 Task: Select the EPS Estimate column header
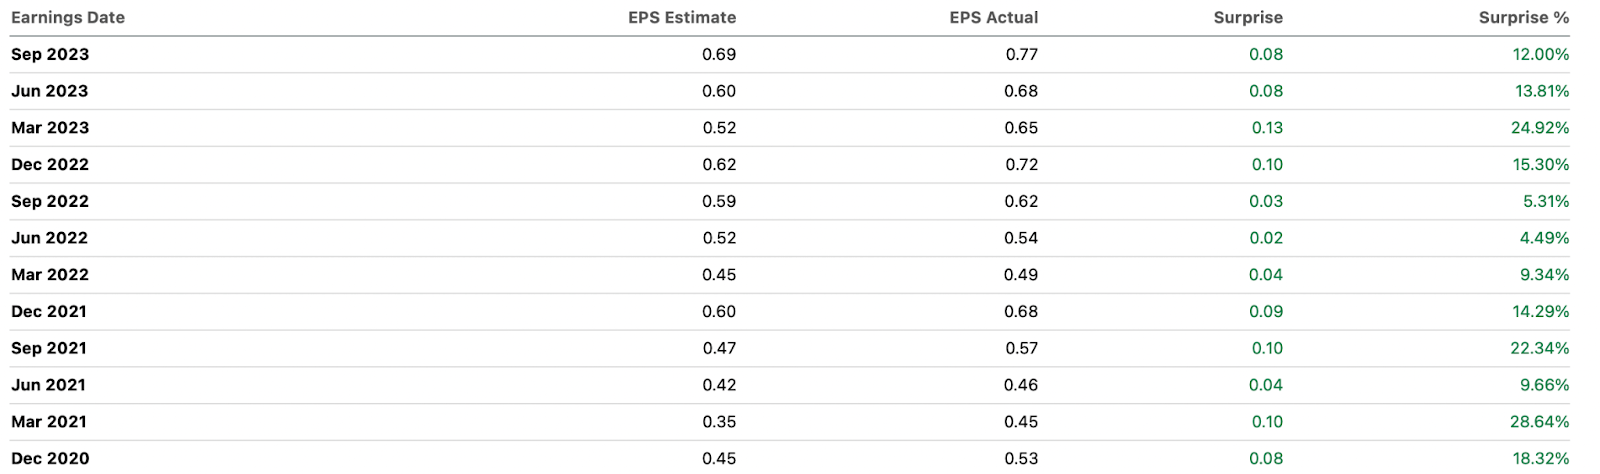(682, 17)
